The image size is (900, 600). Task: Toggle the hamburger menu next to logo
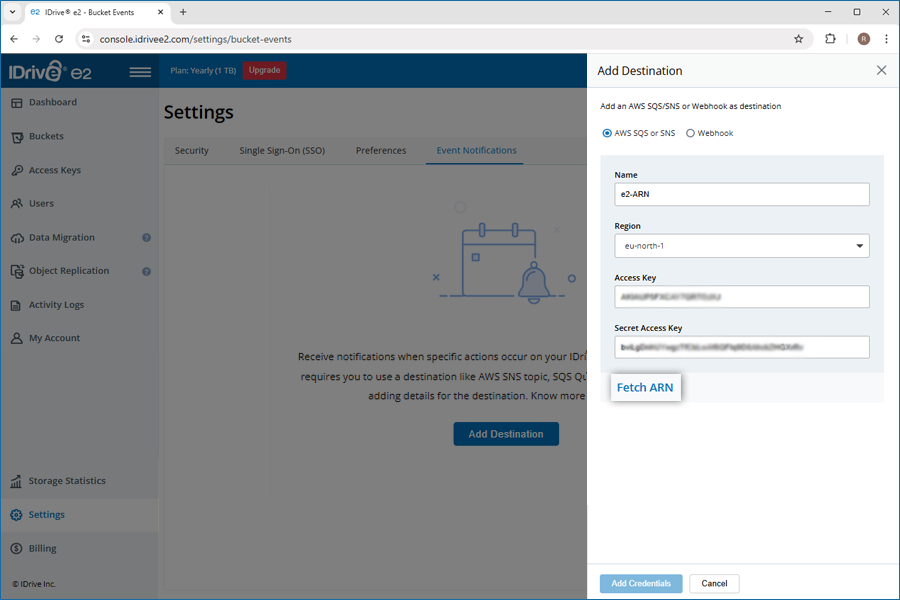point(140,72)
